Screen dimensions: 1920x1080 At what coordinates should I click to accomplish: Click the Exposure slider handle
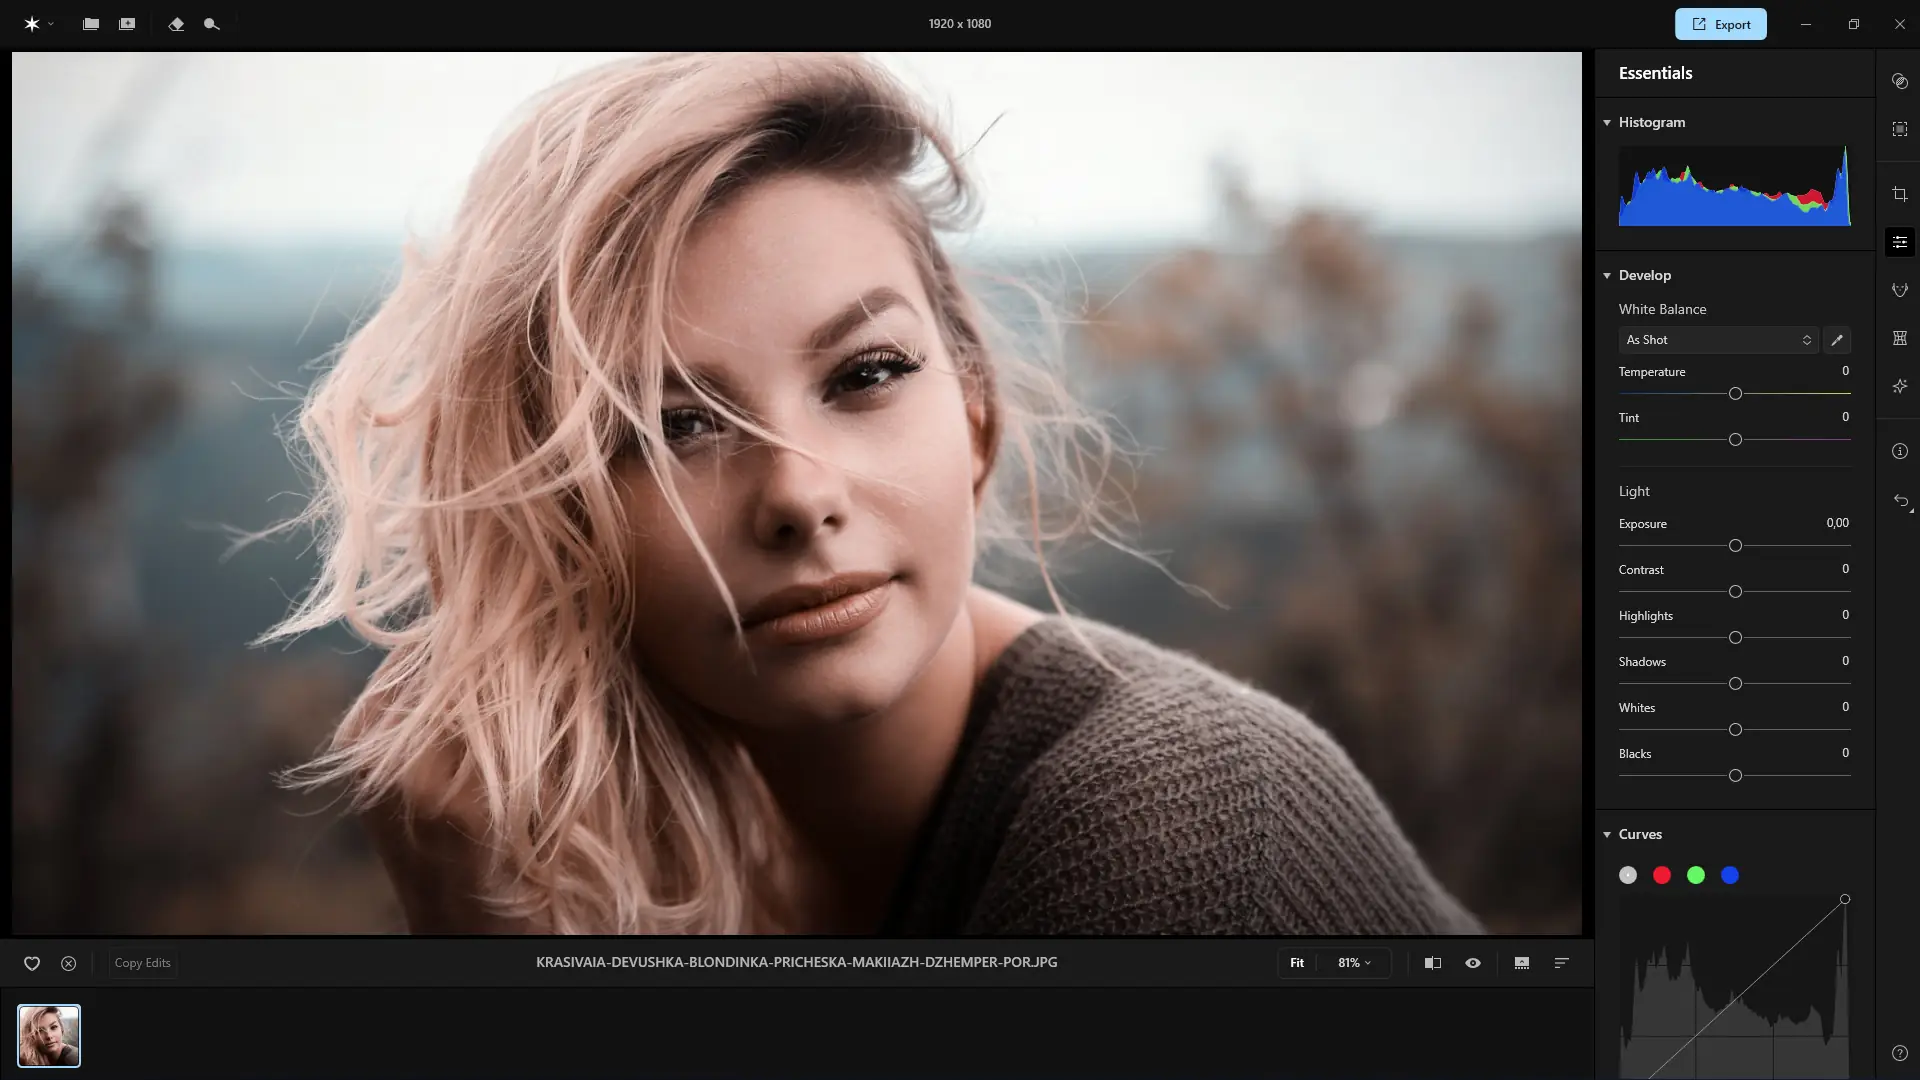[x=1735, y=546]
